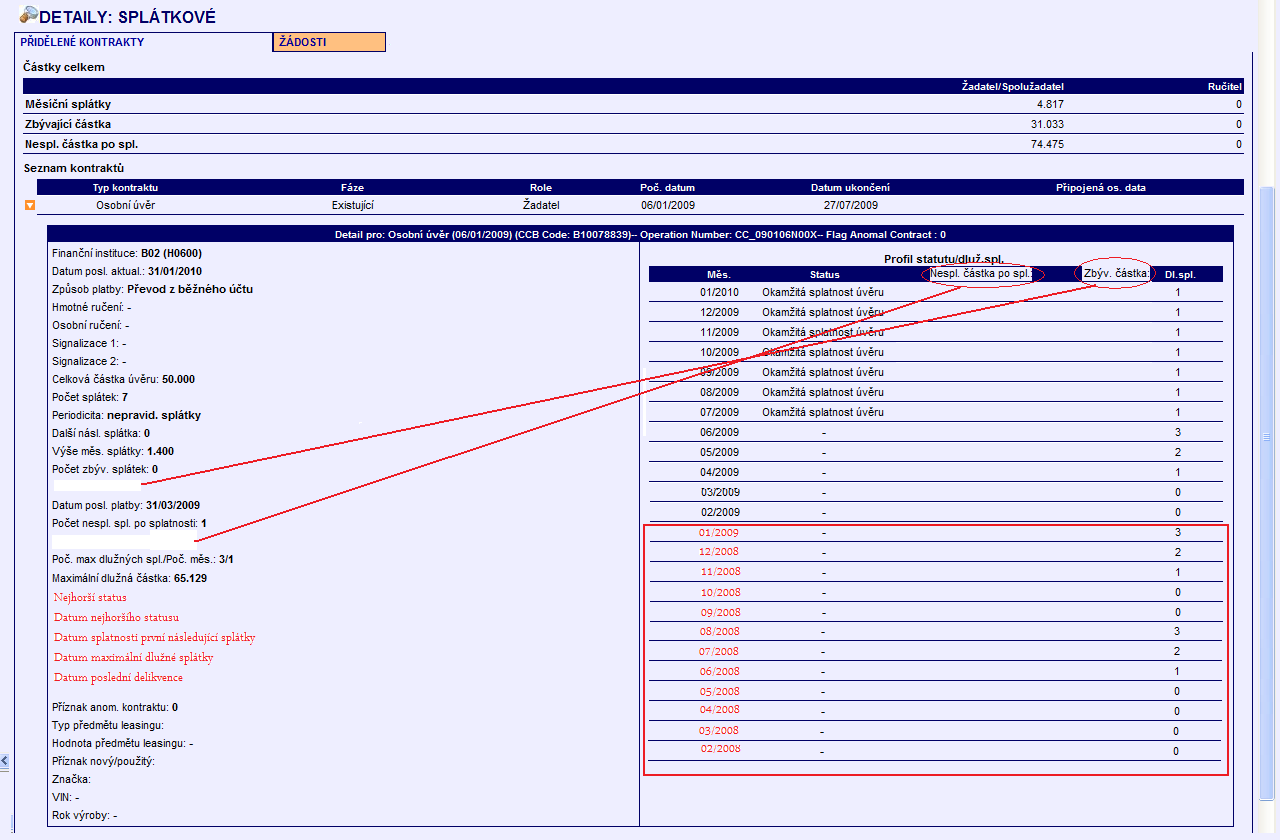The height and width of the screenshot is (840, 1280).
Task: Click the Celková částka úvěru 50.000 line
Action: 123,379
